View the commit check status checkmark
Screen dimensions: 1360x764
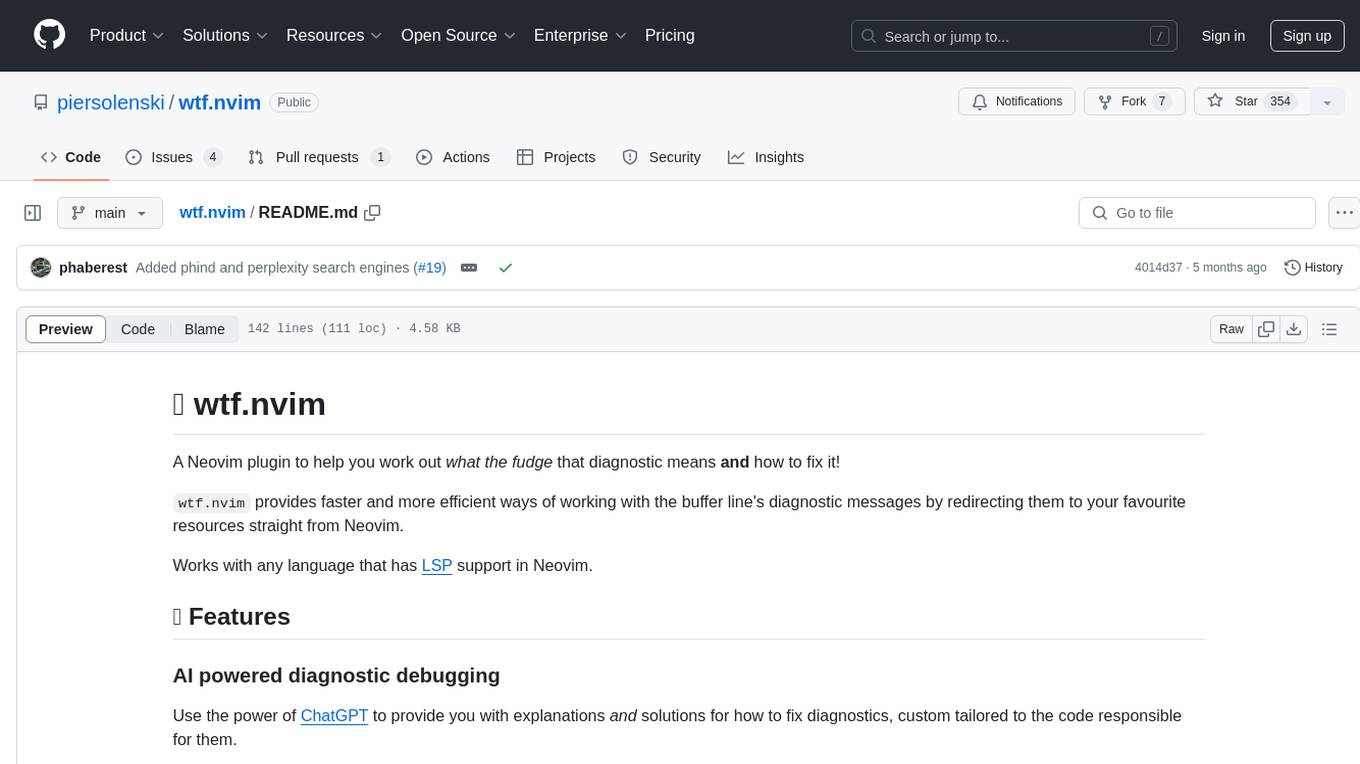[x=506, y=267]
